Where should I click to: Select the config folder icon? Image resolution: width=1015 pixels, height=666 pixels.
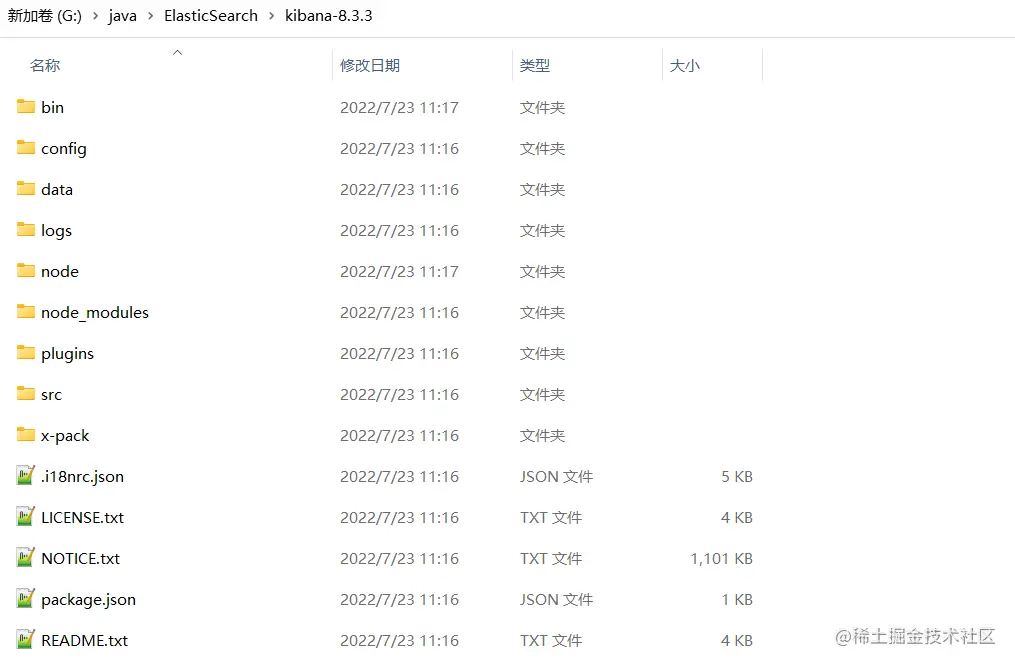(x=26, y=148)
